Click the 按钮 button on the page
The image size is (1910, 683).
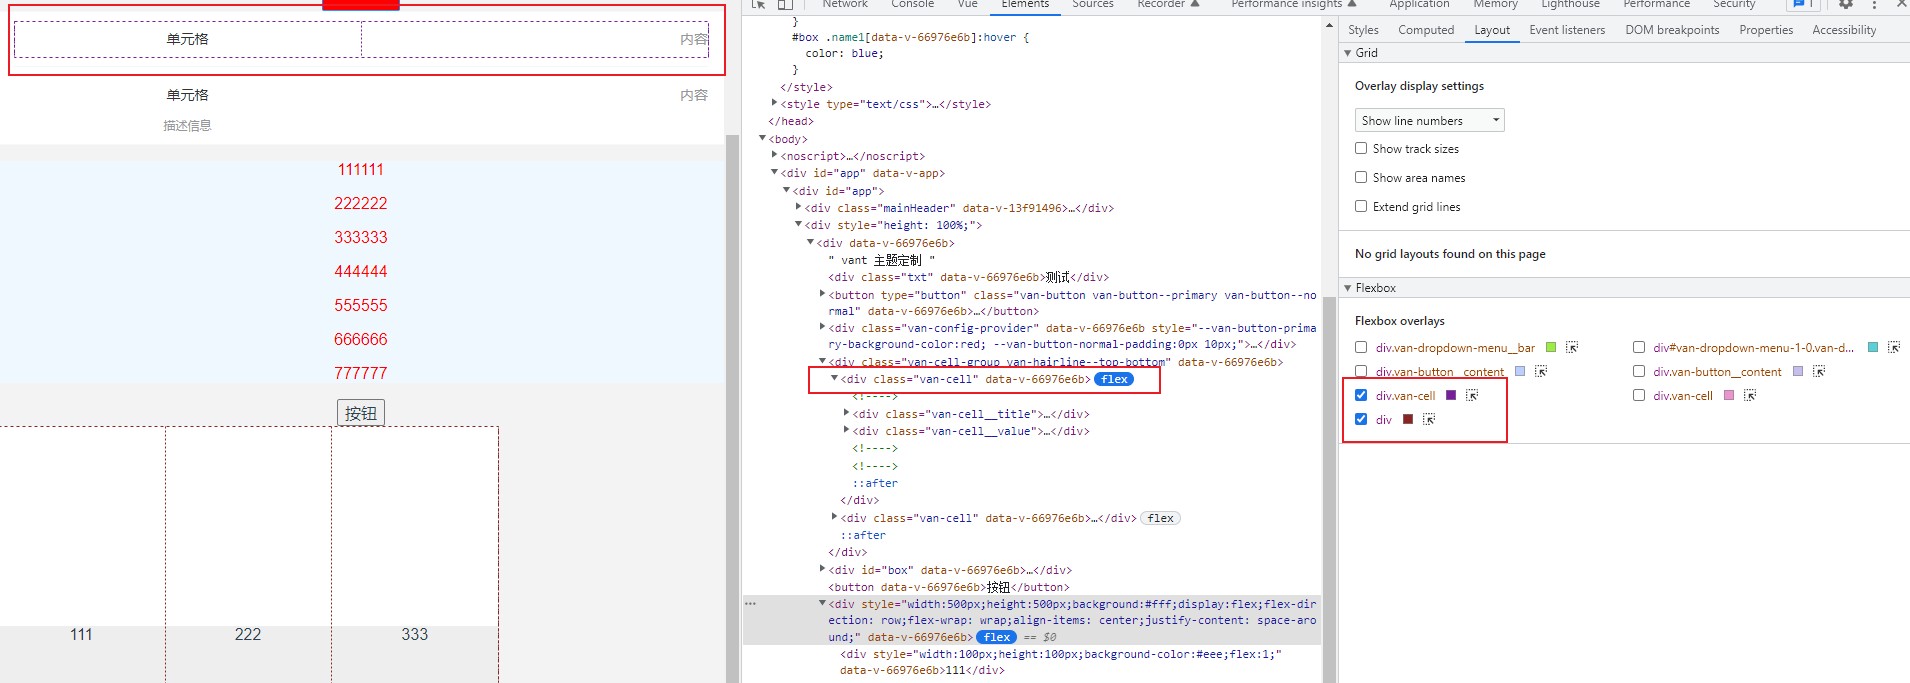pyautogui.click(x=361, y=413)
